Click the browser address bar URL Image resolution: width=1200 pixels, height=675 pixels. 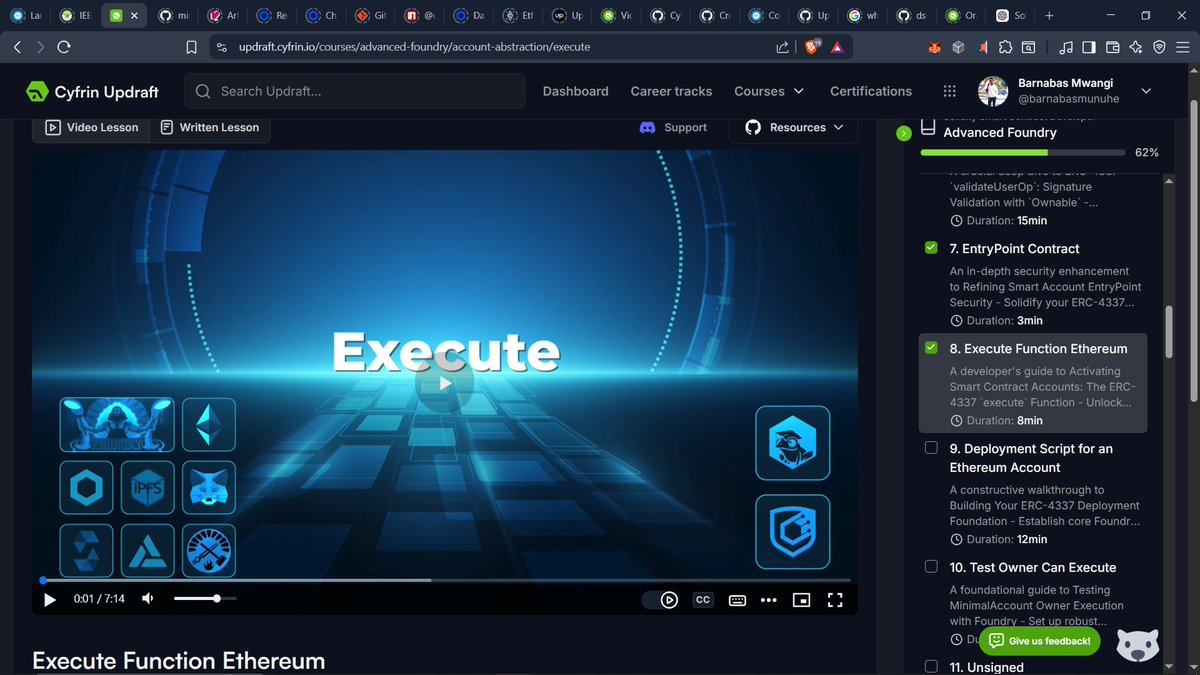[x=414, y=47]
